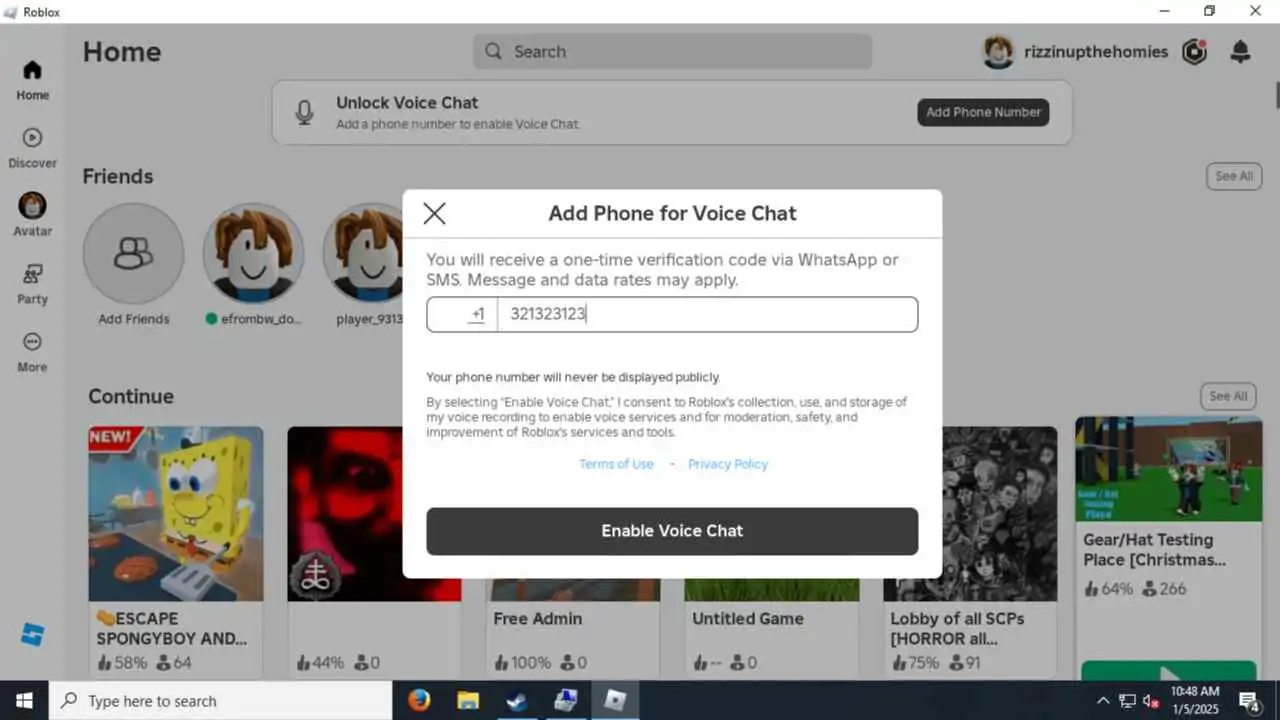Open the Windows Start menu

click(24, 700)
